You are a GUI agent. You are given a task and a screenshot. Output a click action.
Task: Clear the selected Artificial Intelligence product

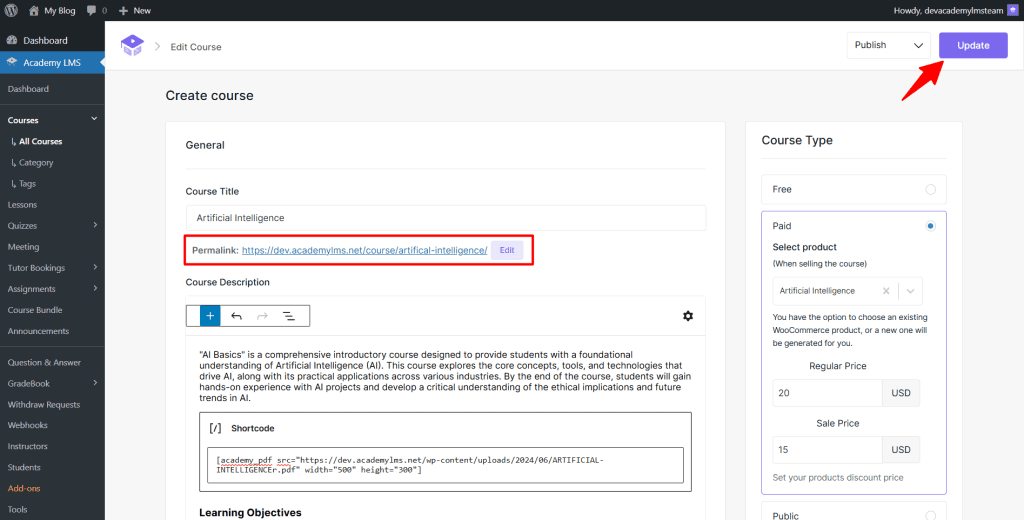[x=886, y=291]
